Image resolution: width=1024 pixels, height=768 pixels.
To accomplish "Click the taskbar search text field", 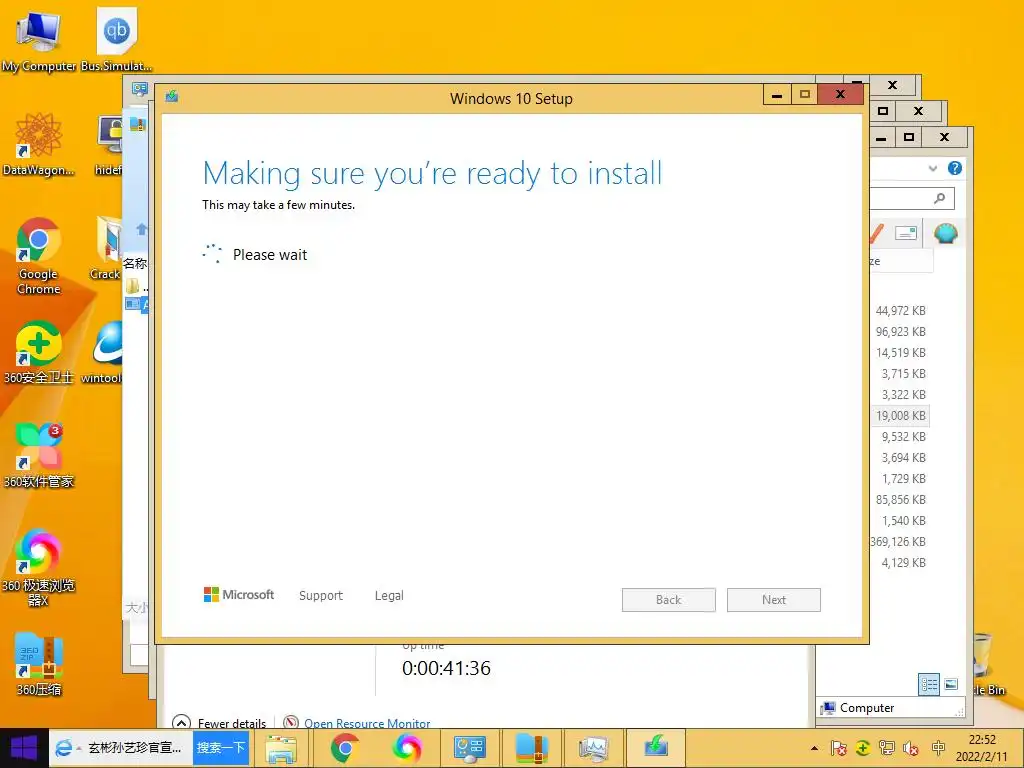I will click(x=133, y=748).
